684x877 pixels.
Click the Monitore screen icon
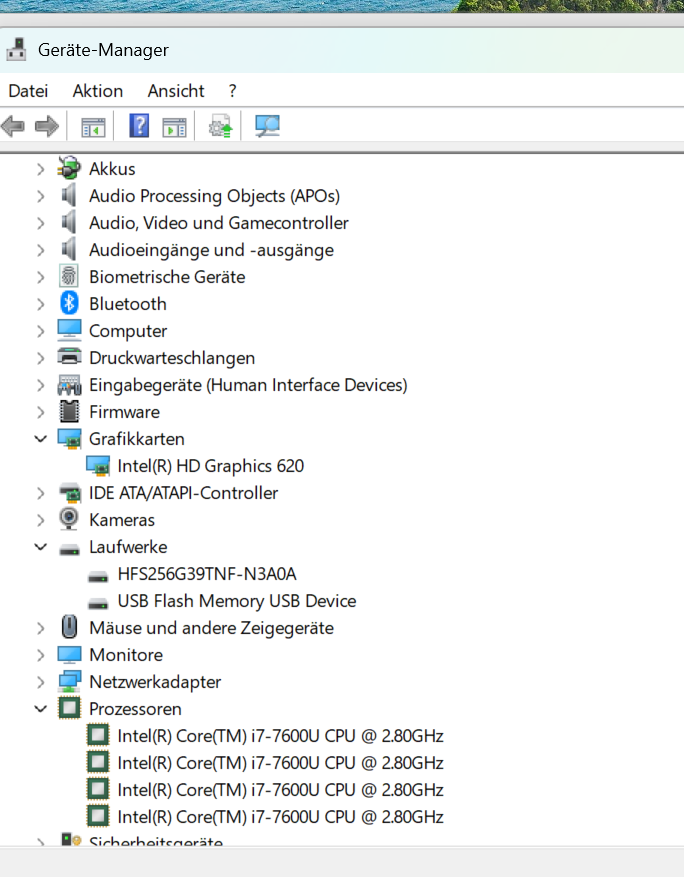pos(69,654)
